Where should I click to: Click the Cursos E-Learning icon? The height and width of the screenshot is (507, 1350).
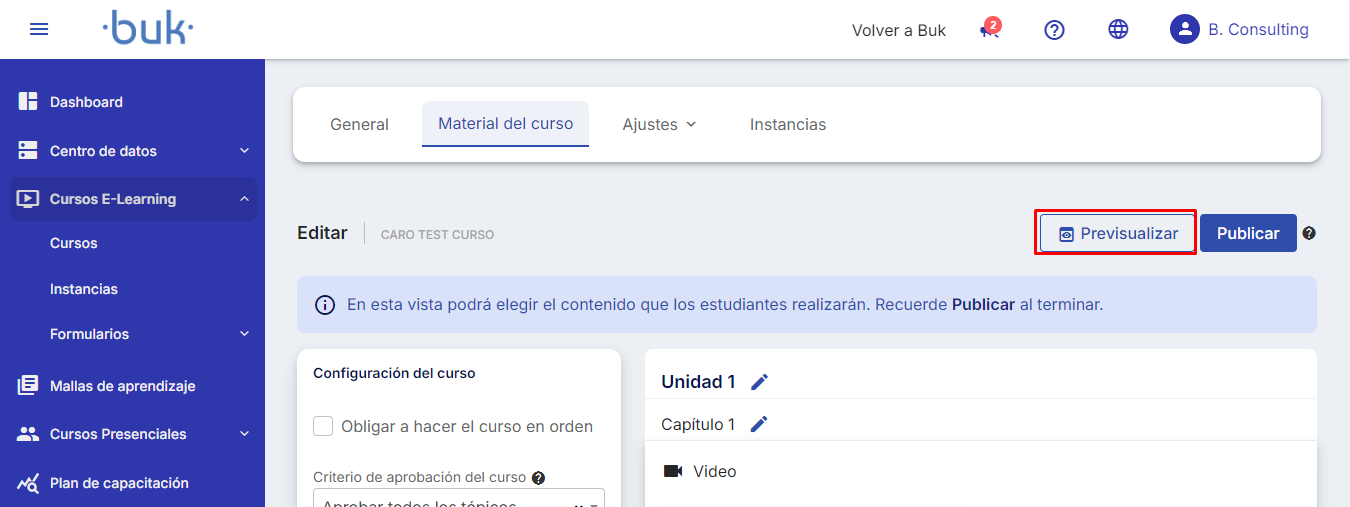(x=28, y=199)
